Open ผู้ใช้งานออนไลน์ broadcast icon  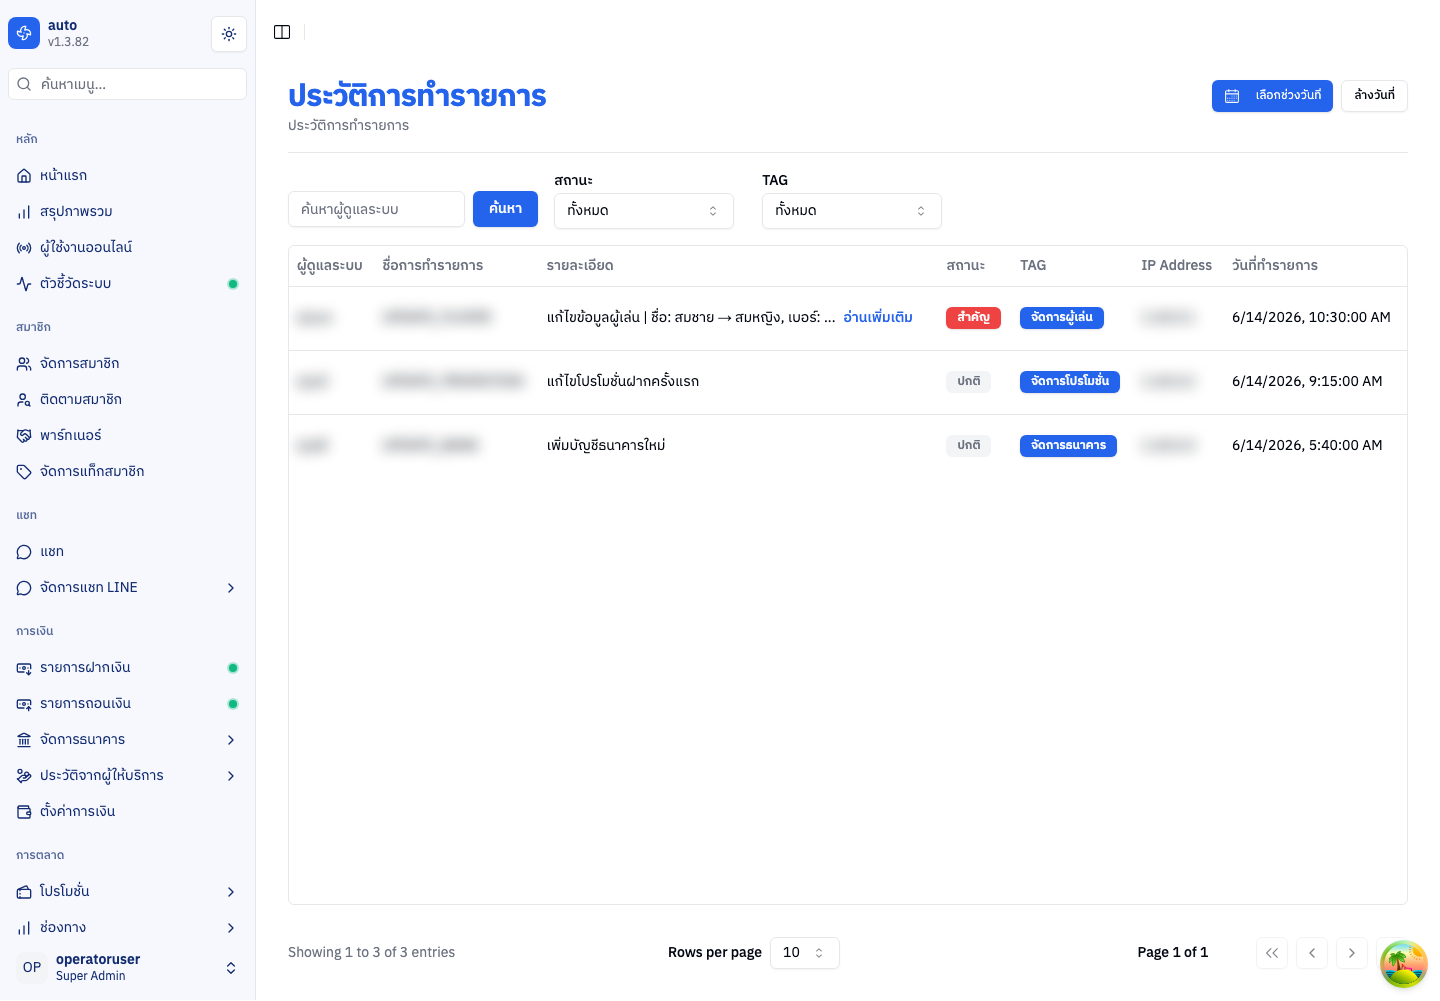tap(24, 248)
